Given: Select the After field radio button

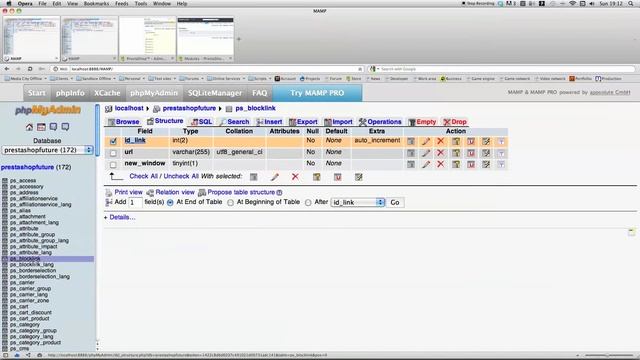Looking at the screenshot, I should point(308,202).
